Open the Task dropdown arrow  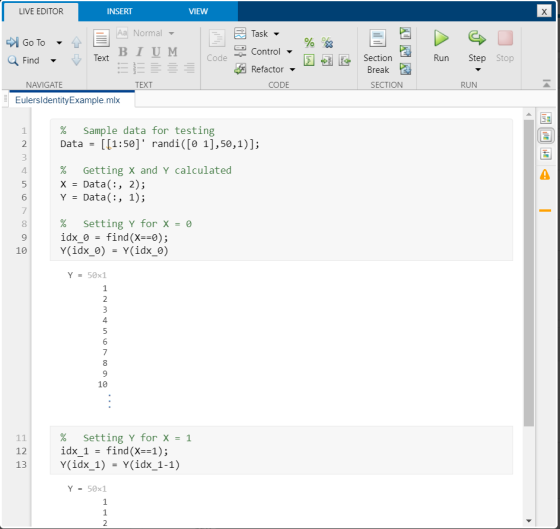point(276,34)
